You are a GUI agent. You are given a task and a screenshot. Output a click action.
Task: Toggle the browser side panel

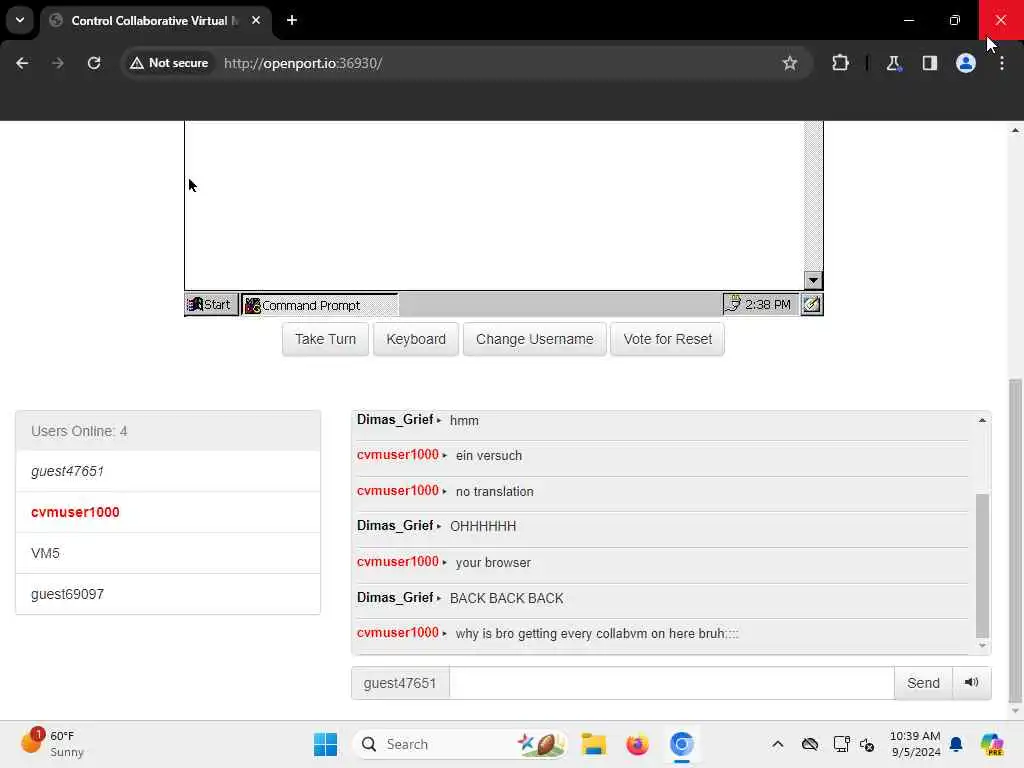click(x=929, y=63)
